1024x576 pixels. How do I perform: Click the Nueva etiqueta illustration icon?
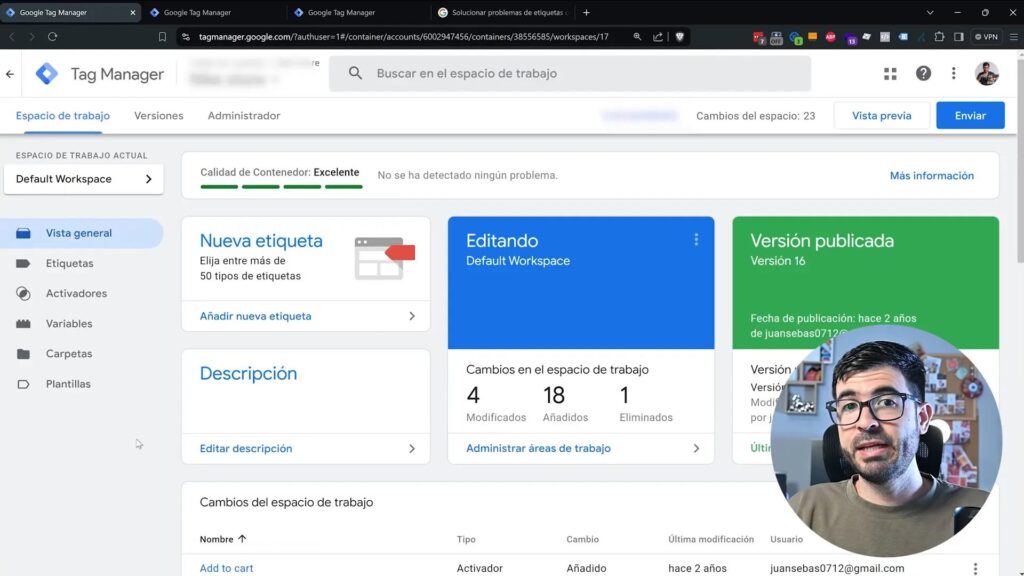385,258
